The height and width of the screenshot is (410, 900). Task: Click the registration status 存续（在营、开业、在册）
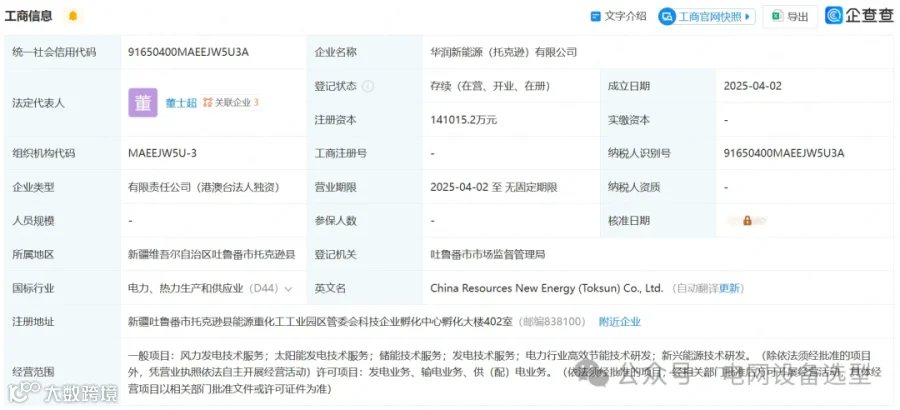click(x=490, y=87)
